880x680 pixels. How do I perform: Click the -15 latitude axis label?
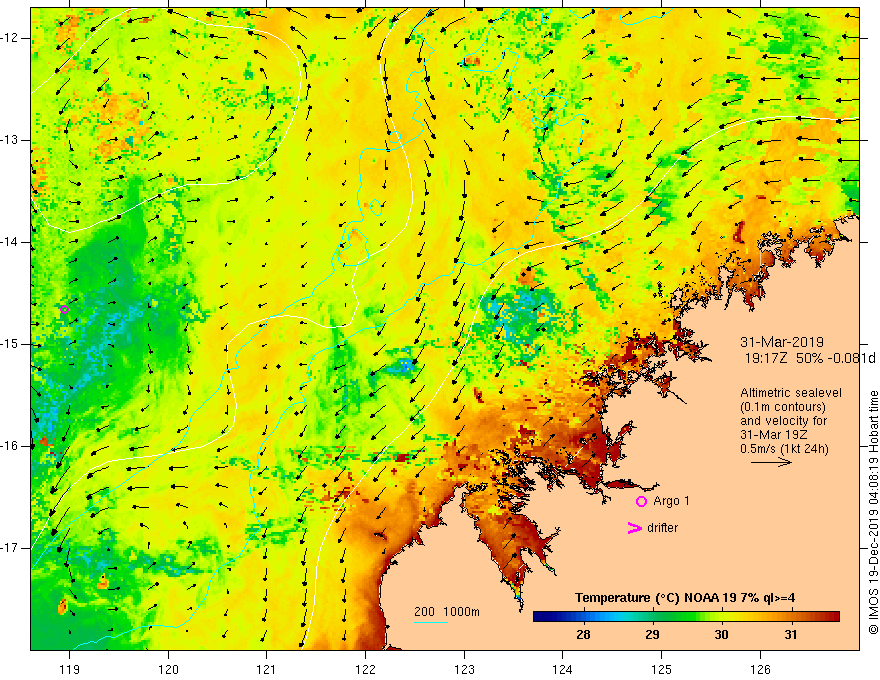pyautogui.click(x=10, y=344)
